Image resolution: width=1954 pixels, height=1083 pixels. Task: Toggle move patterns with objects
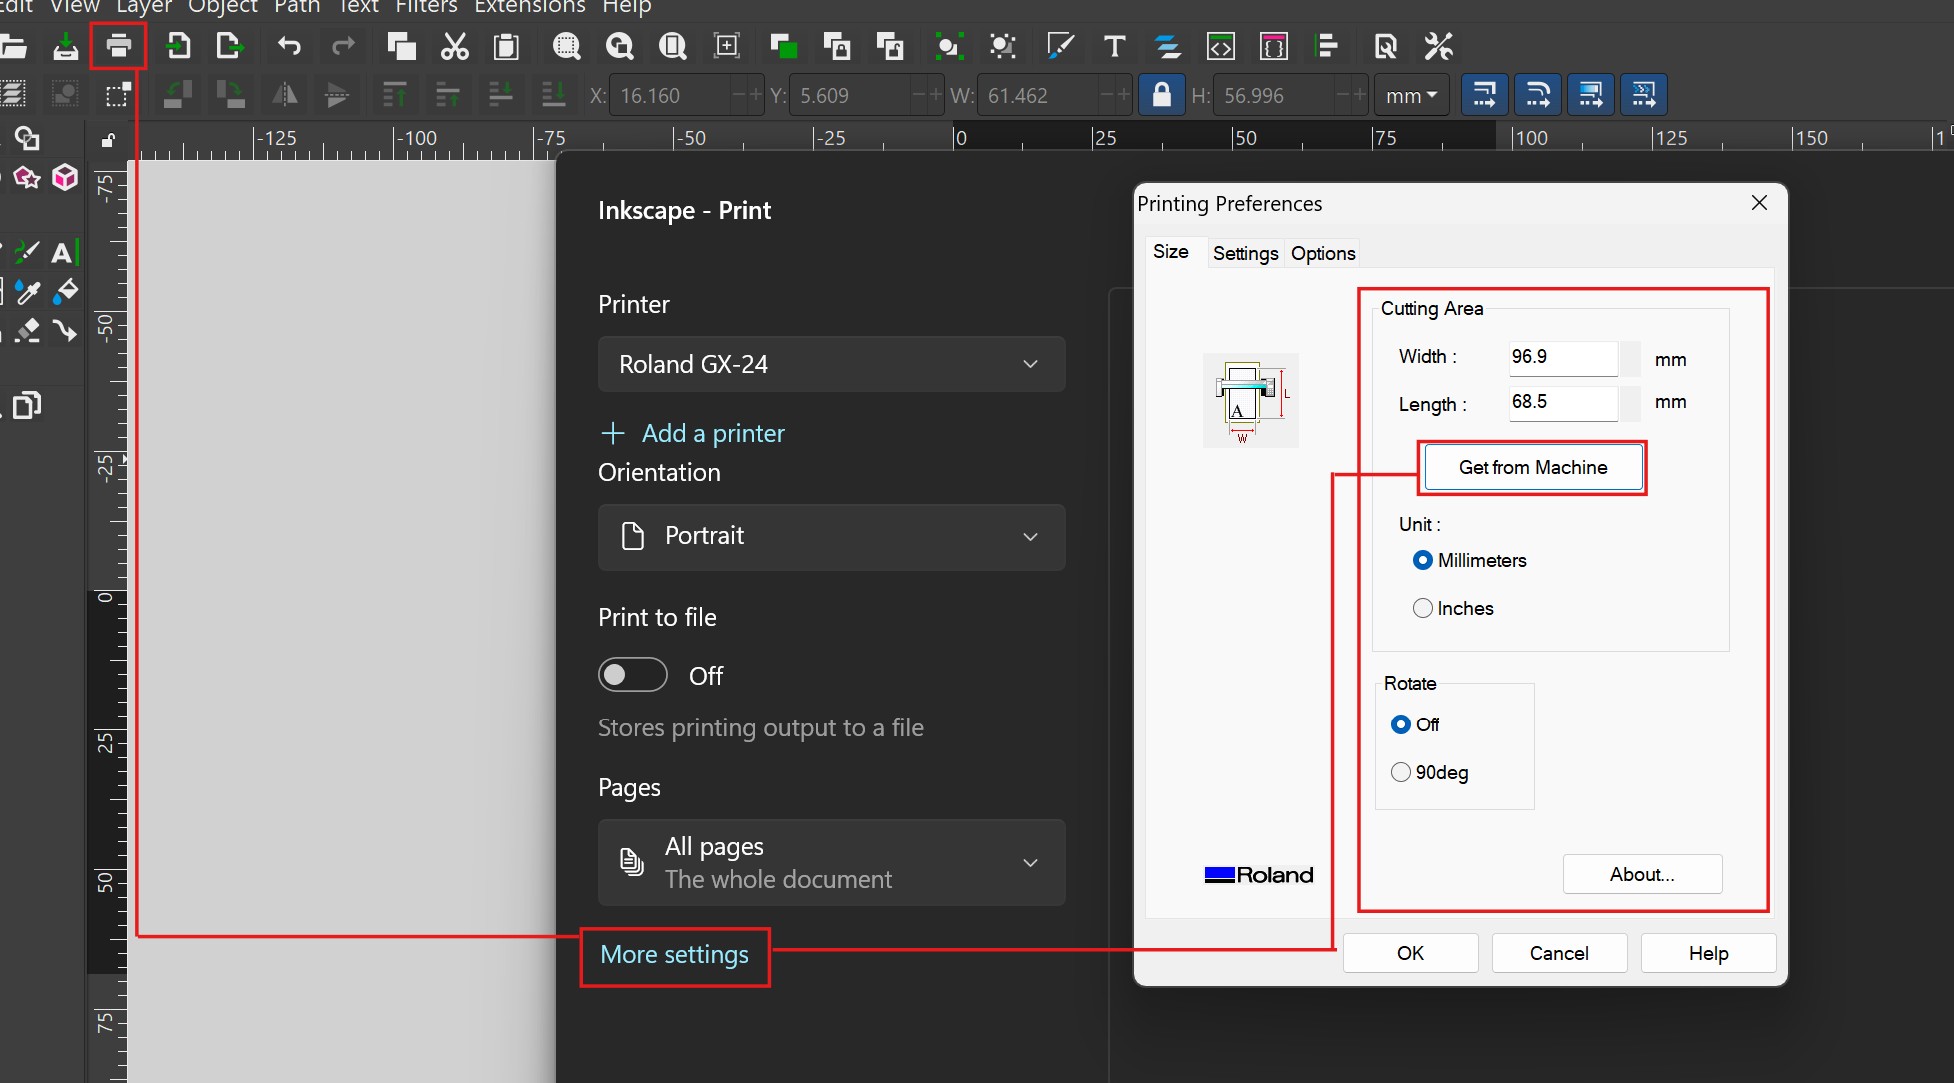pos(1644,95)
